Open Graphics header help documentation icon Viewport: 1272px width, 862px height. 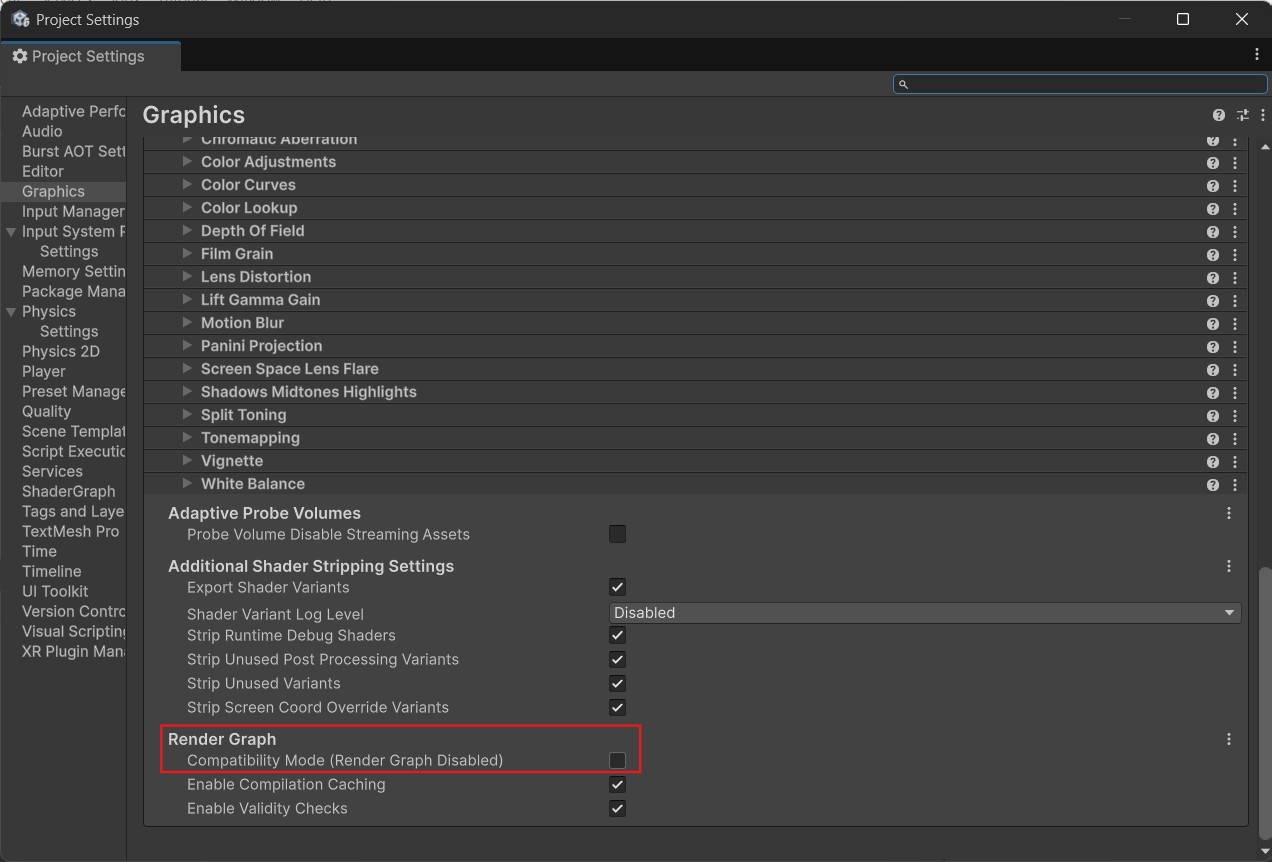coord(1218,115)
